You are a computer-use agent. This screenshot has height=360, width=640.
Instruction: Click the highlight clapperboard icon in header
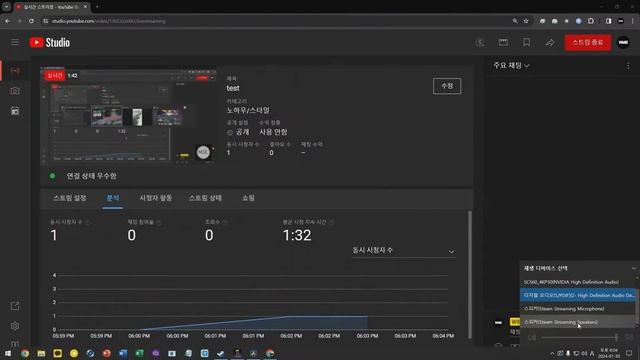(503, 42)
